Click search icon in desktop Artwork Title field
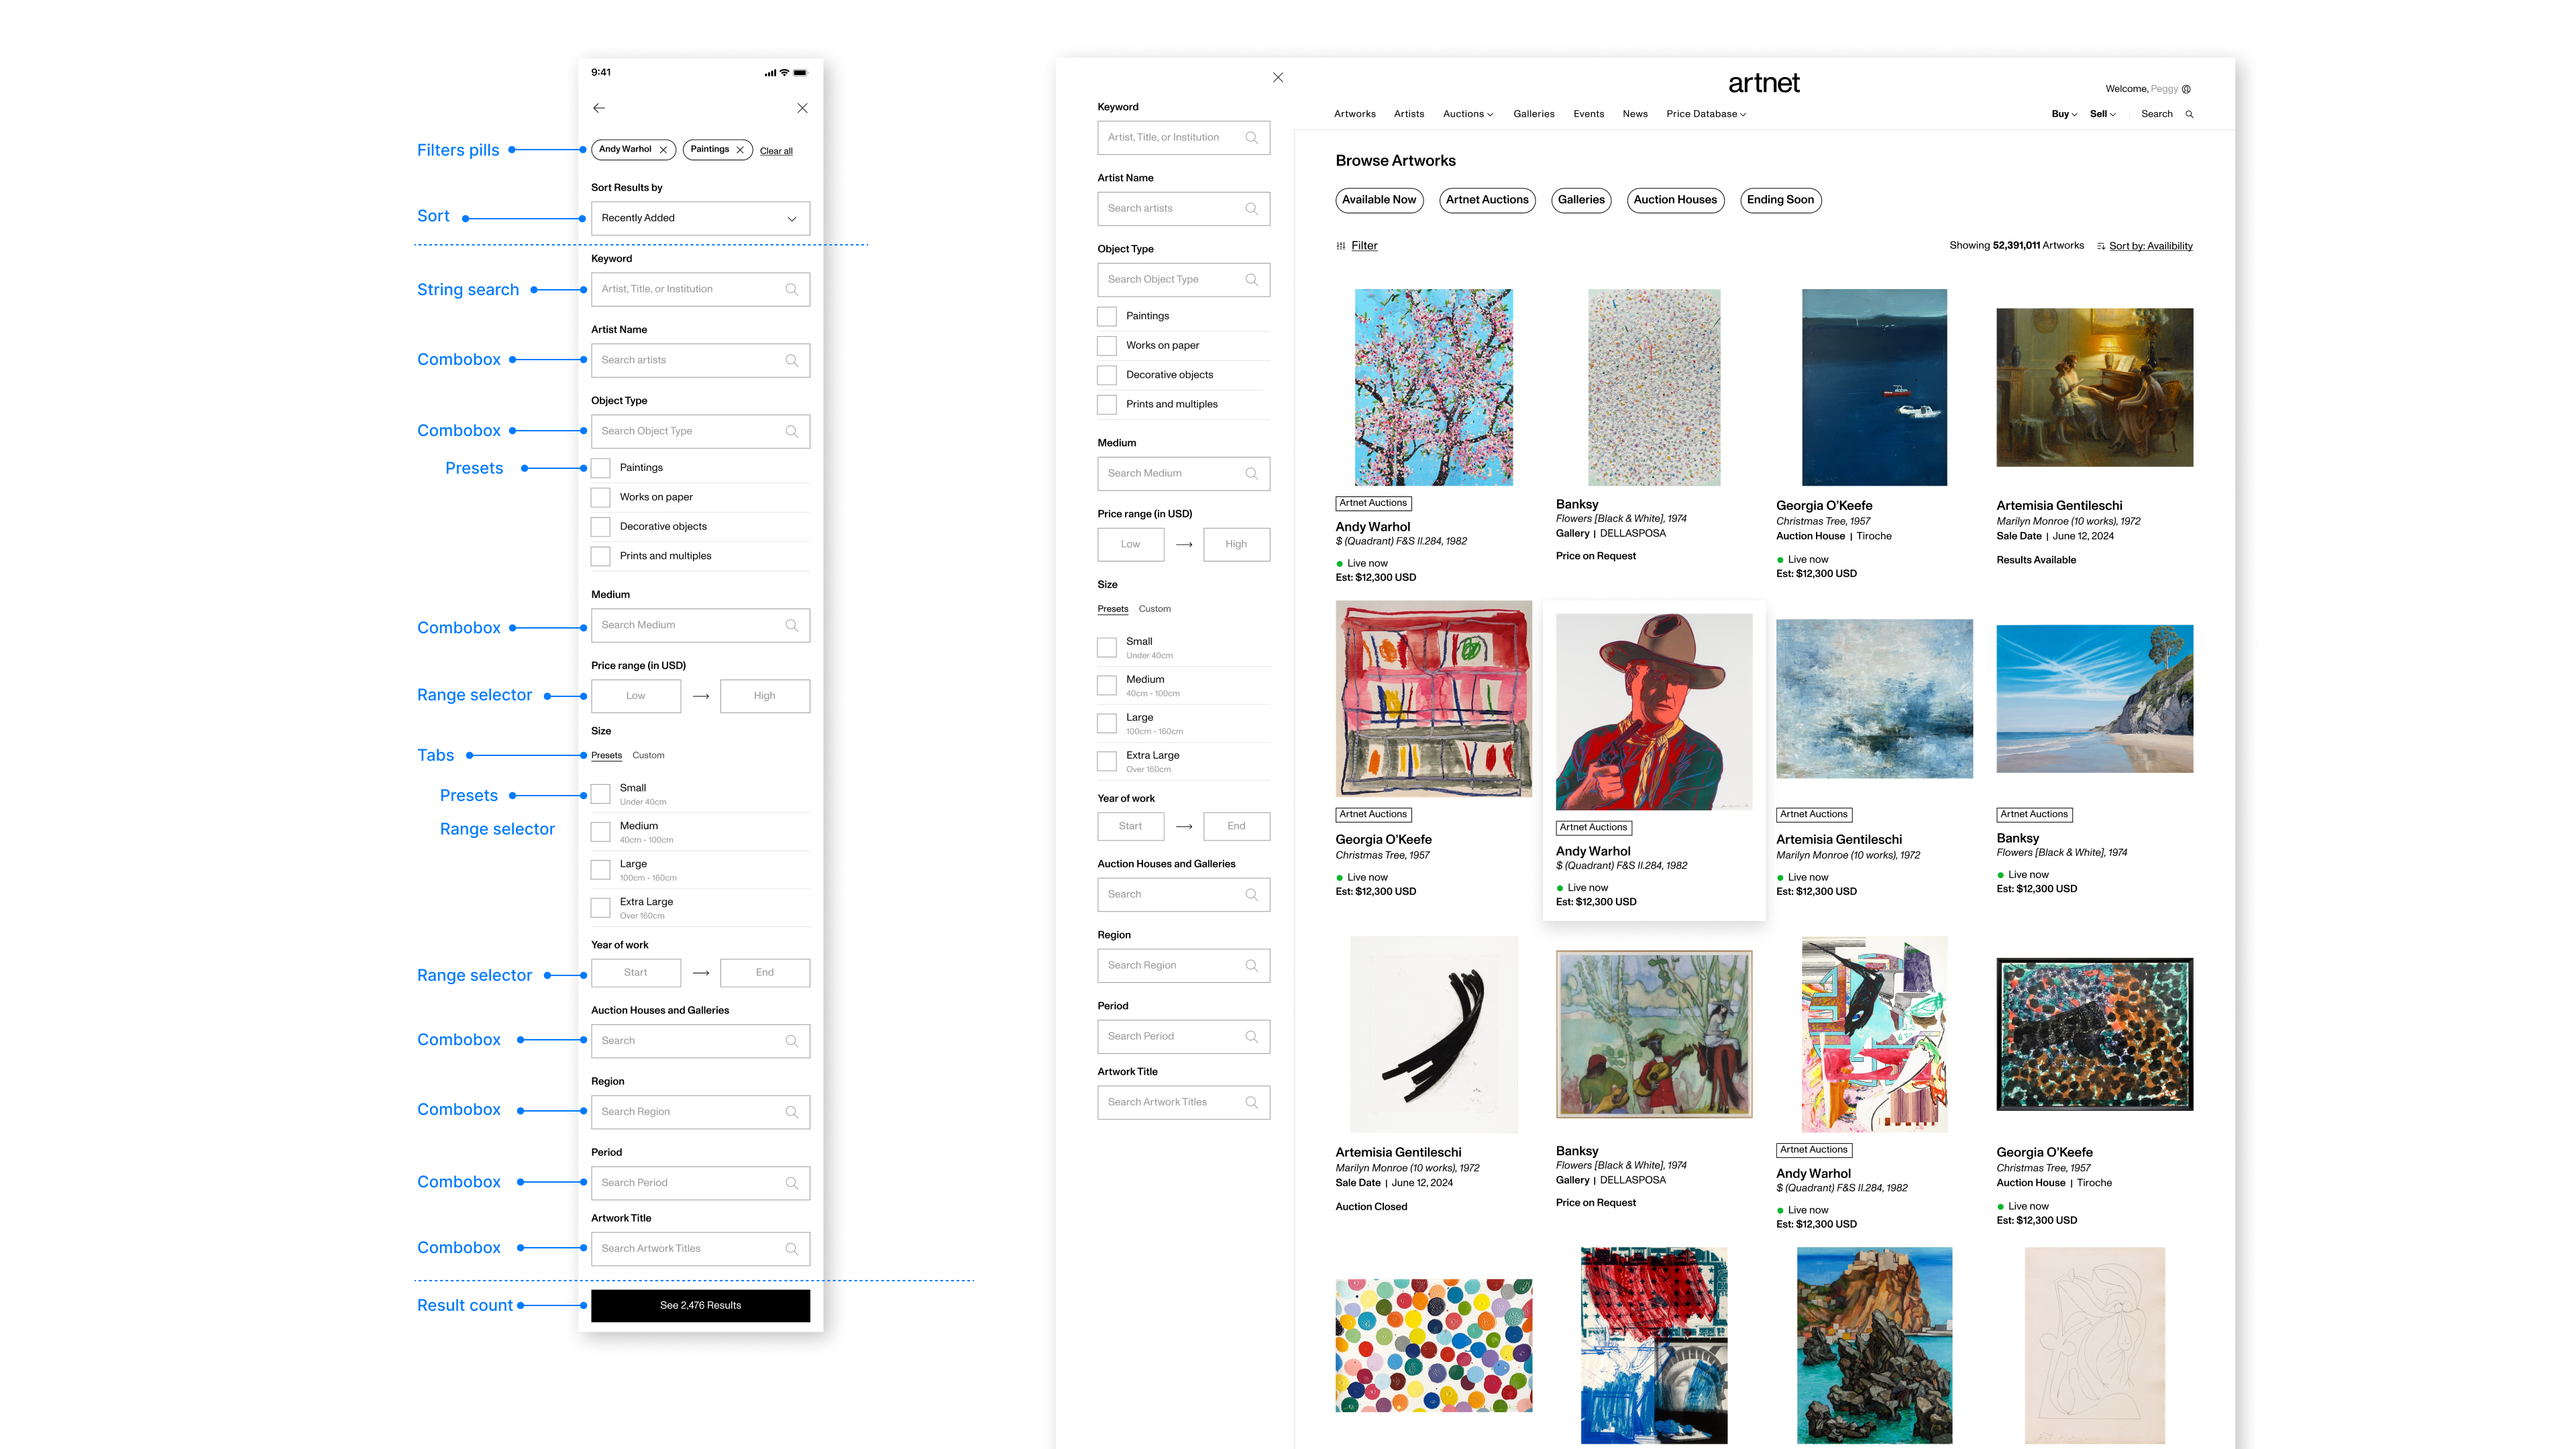 point(1252,1103)
